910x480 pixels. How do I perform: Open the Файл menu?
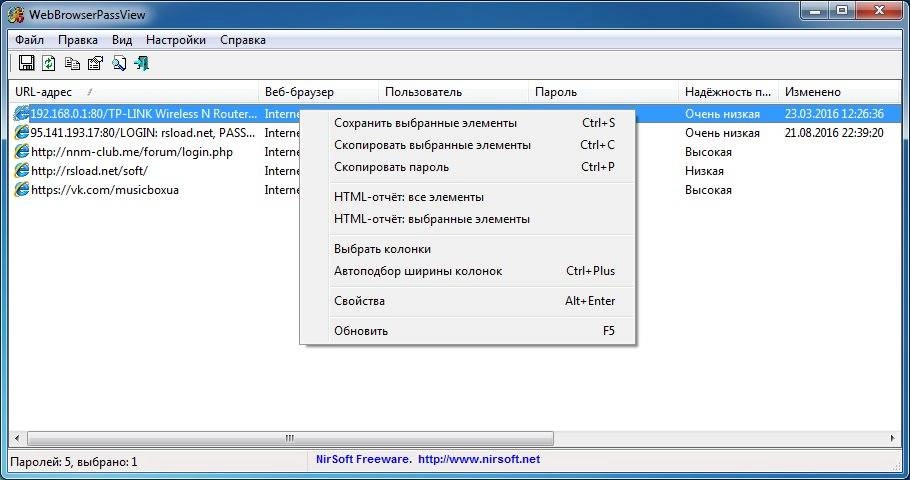30,40
